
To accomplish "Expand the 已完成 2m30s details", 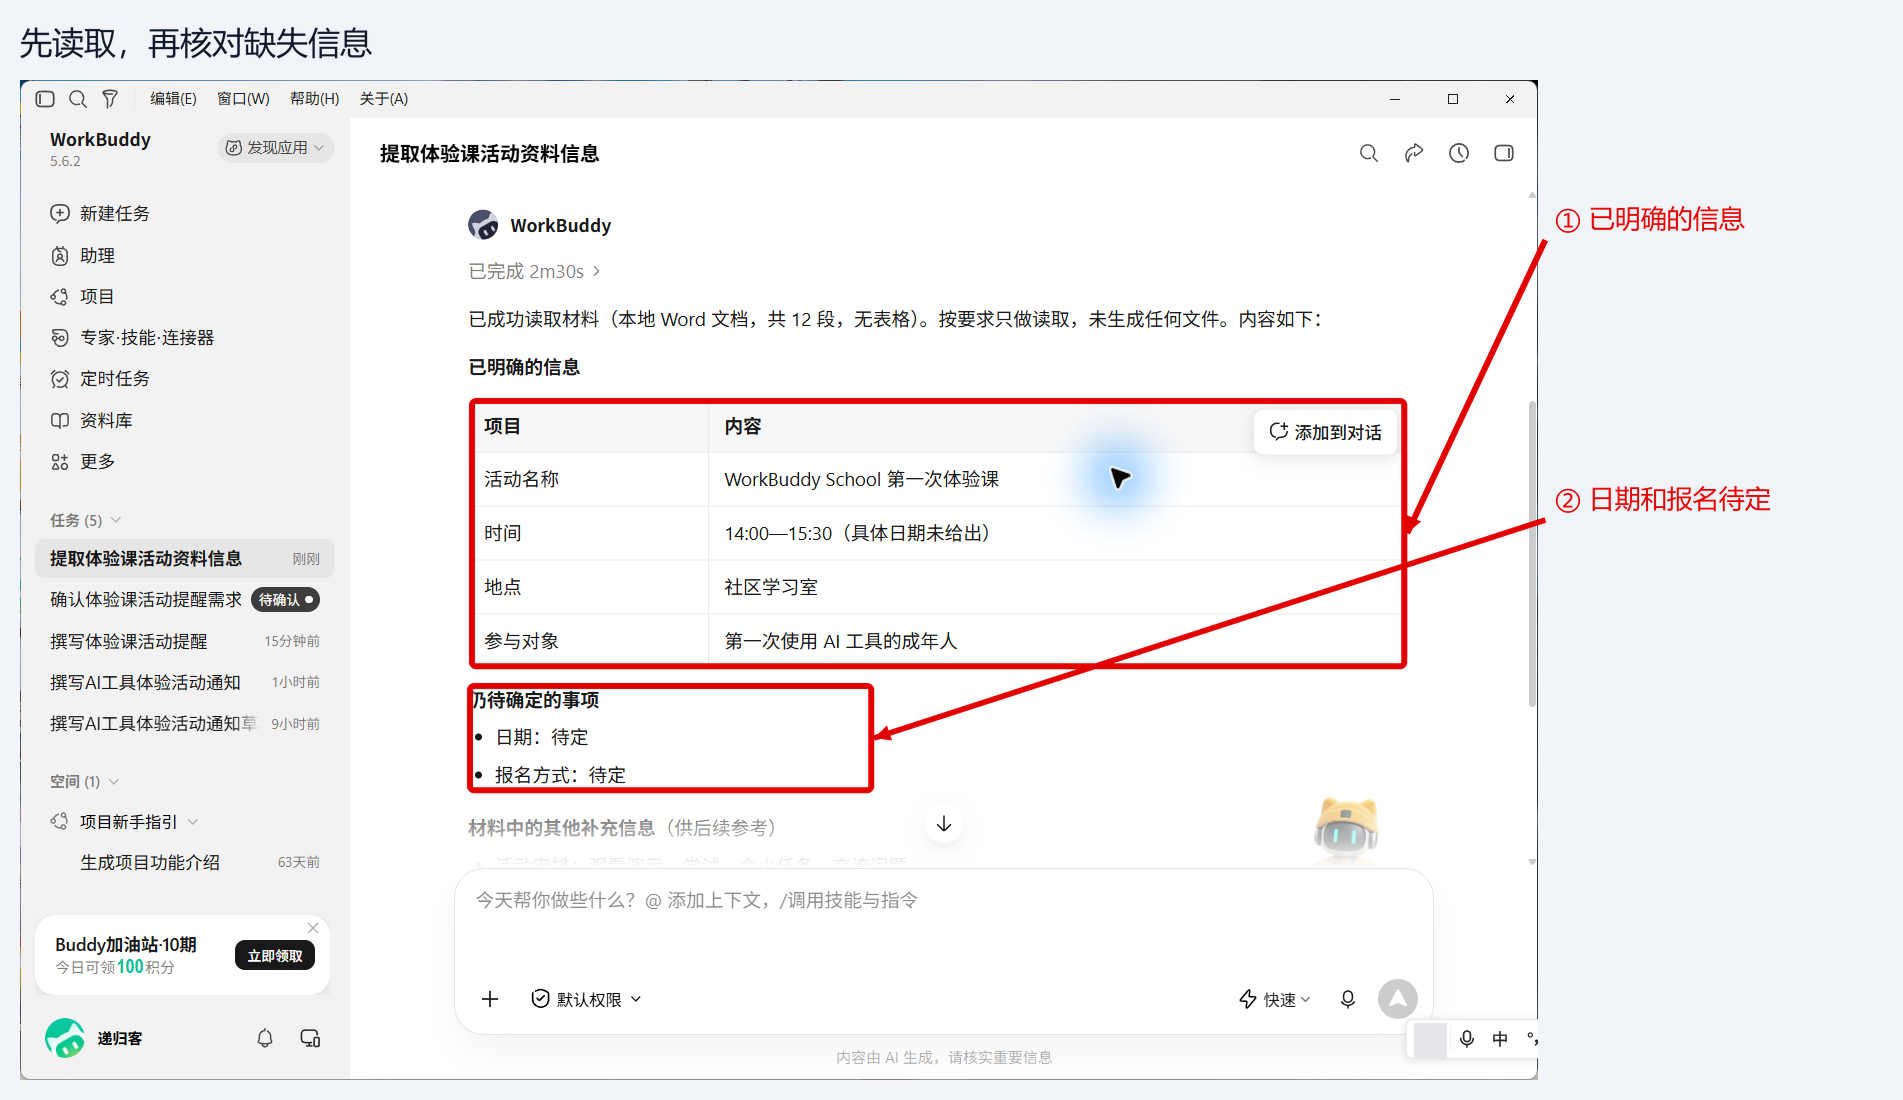I will [535, 271].
